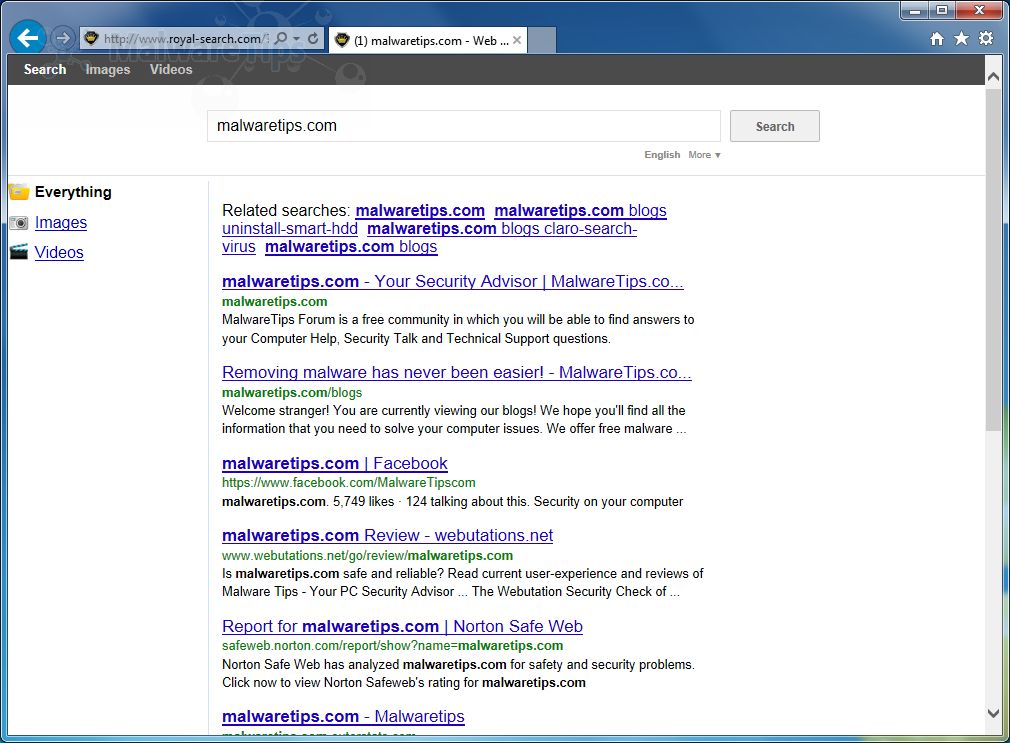This screenshot has height=743, width=1010.
Task: Open the malwaretips.com Facebook result link
Action: click(335, 463)
